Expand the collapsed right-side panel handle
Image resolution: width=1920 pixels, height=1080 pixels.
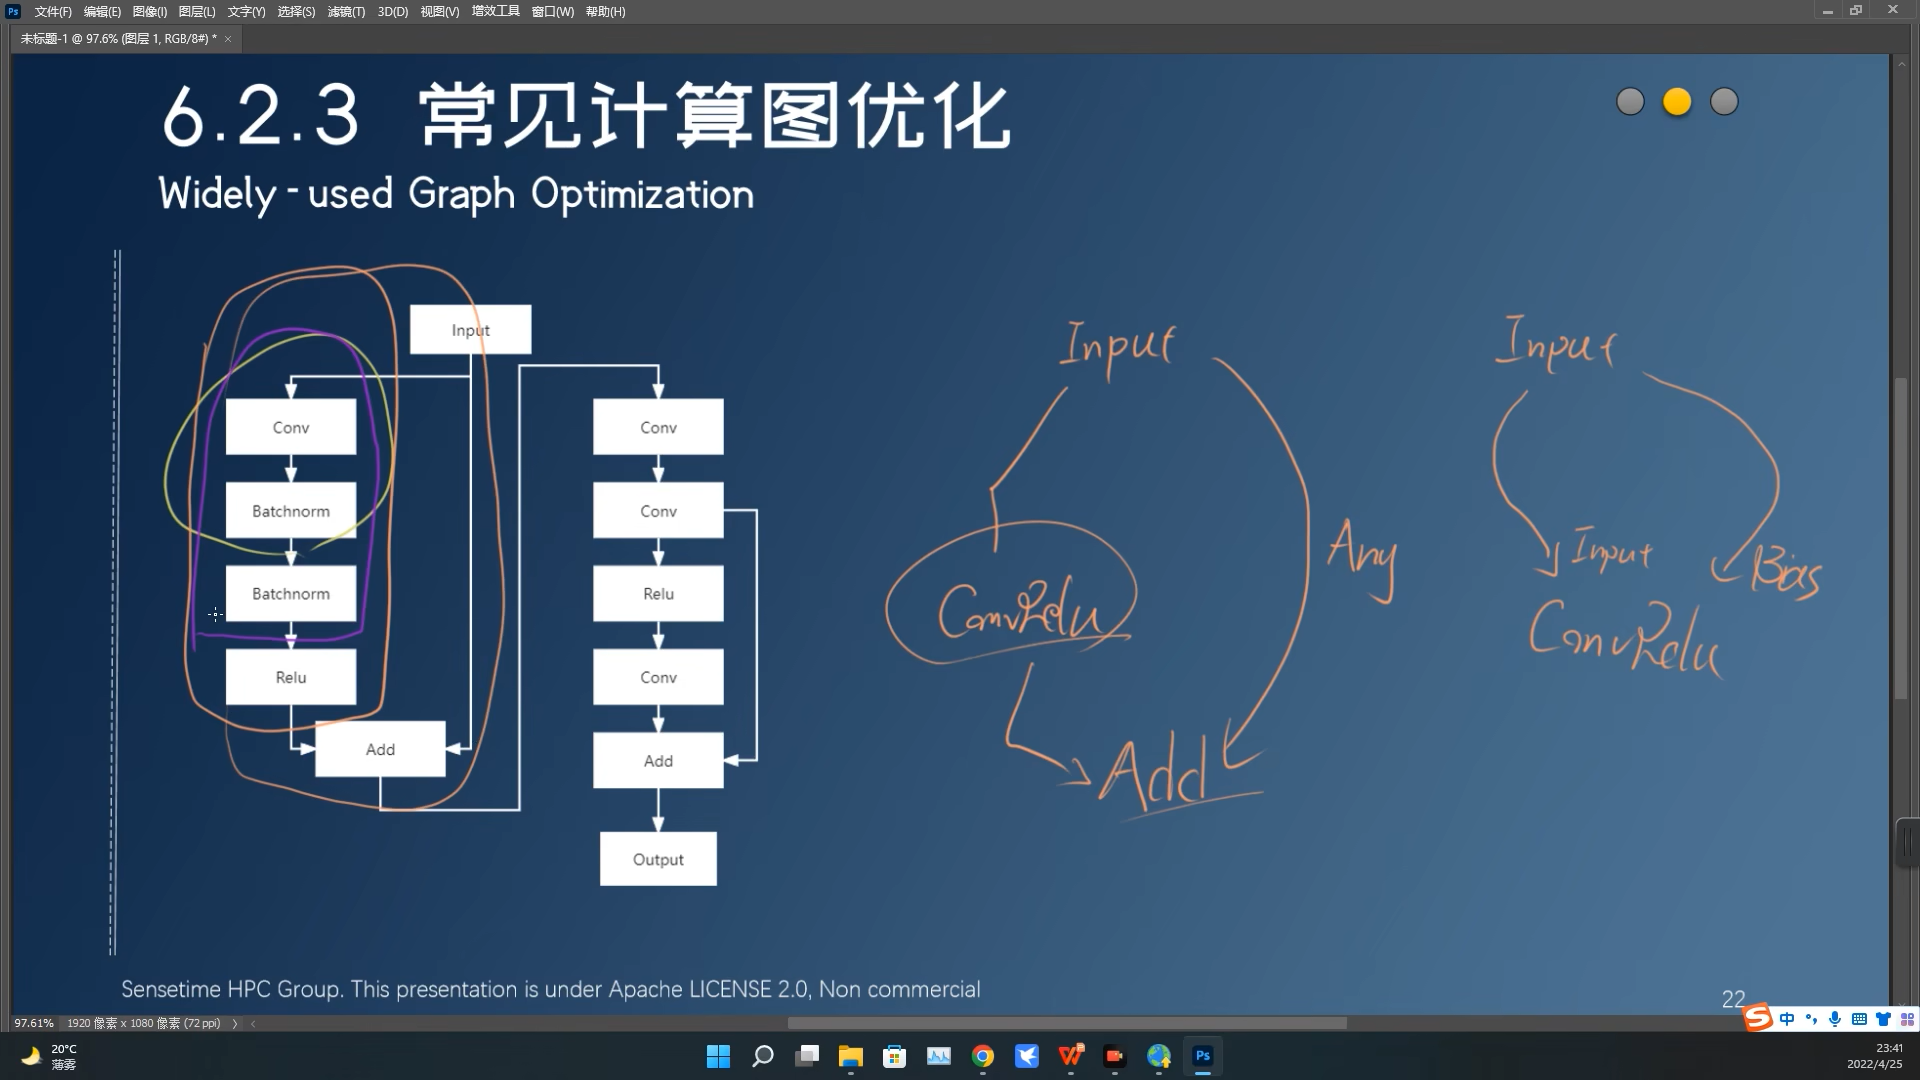(x=1908, y=843)
